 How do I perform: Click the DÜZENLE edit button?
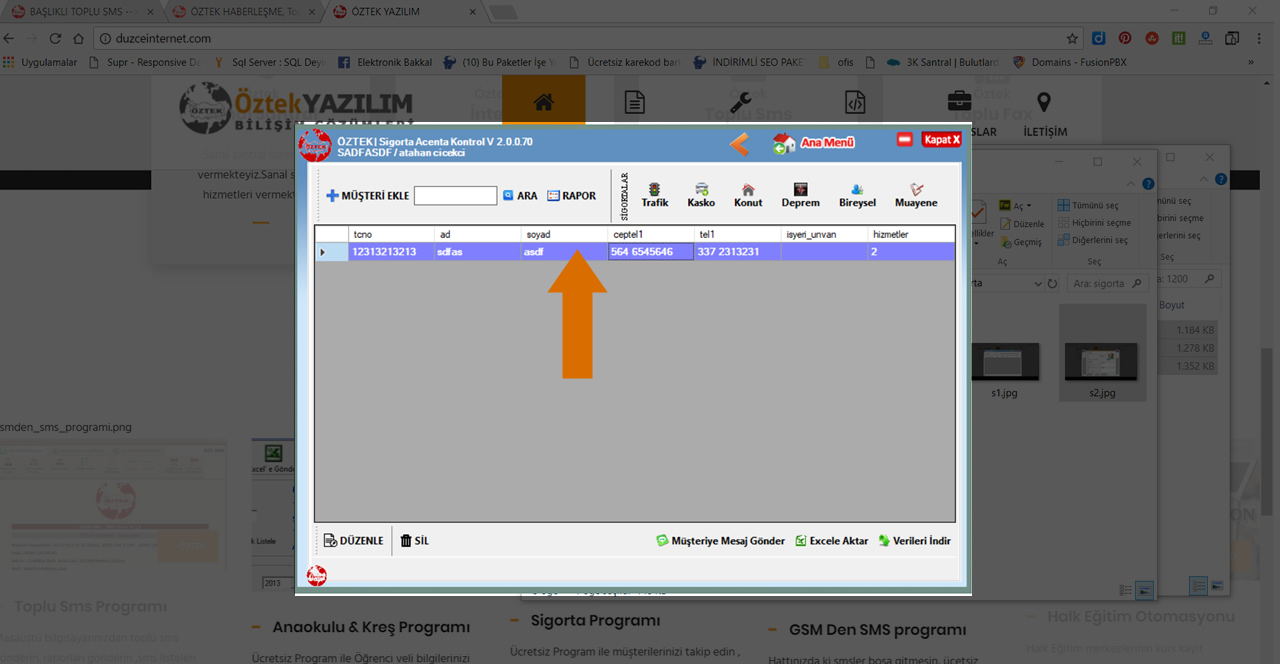point(354,541)
